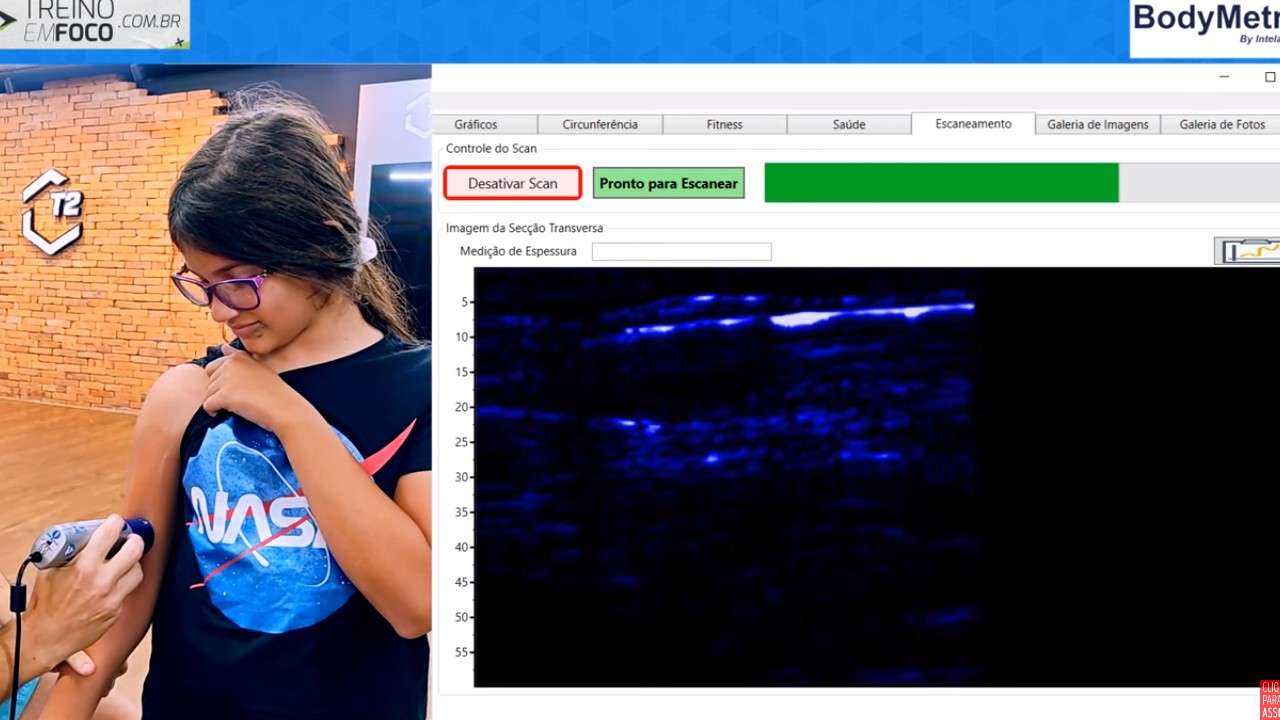The image size is (1280, 720).
Task: Click the 'Medição de Espessura' label
Action: pyautogui.click(x=518, y=251)
